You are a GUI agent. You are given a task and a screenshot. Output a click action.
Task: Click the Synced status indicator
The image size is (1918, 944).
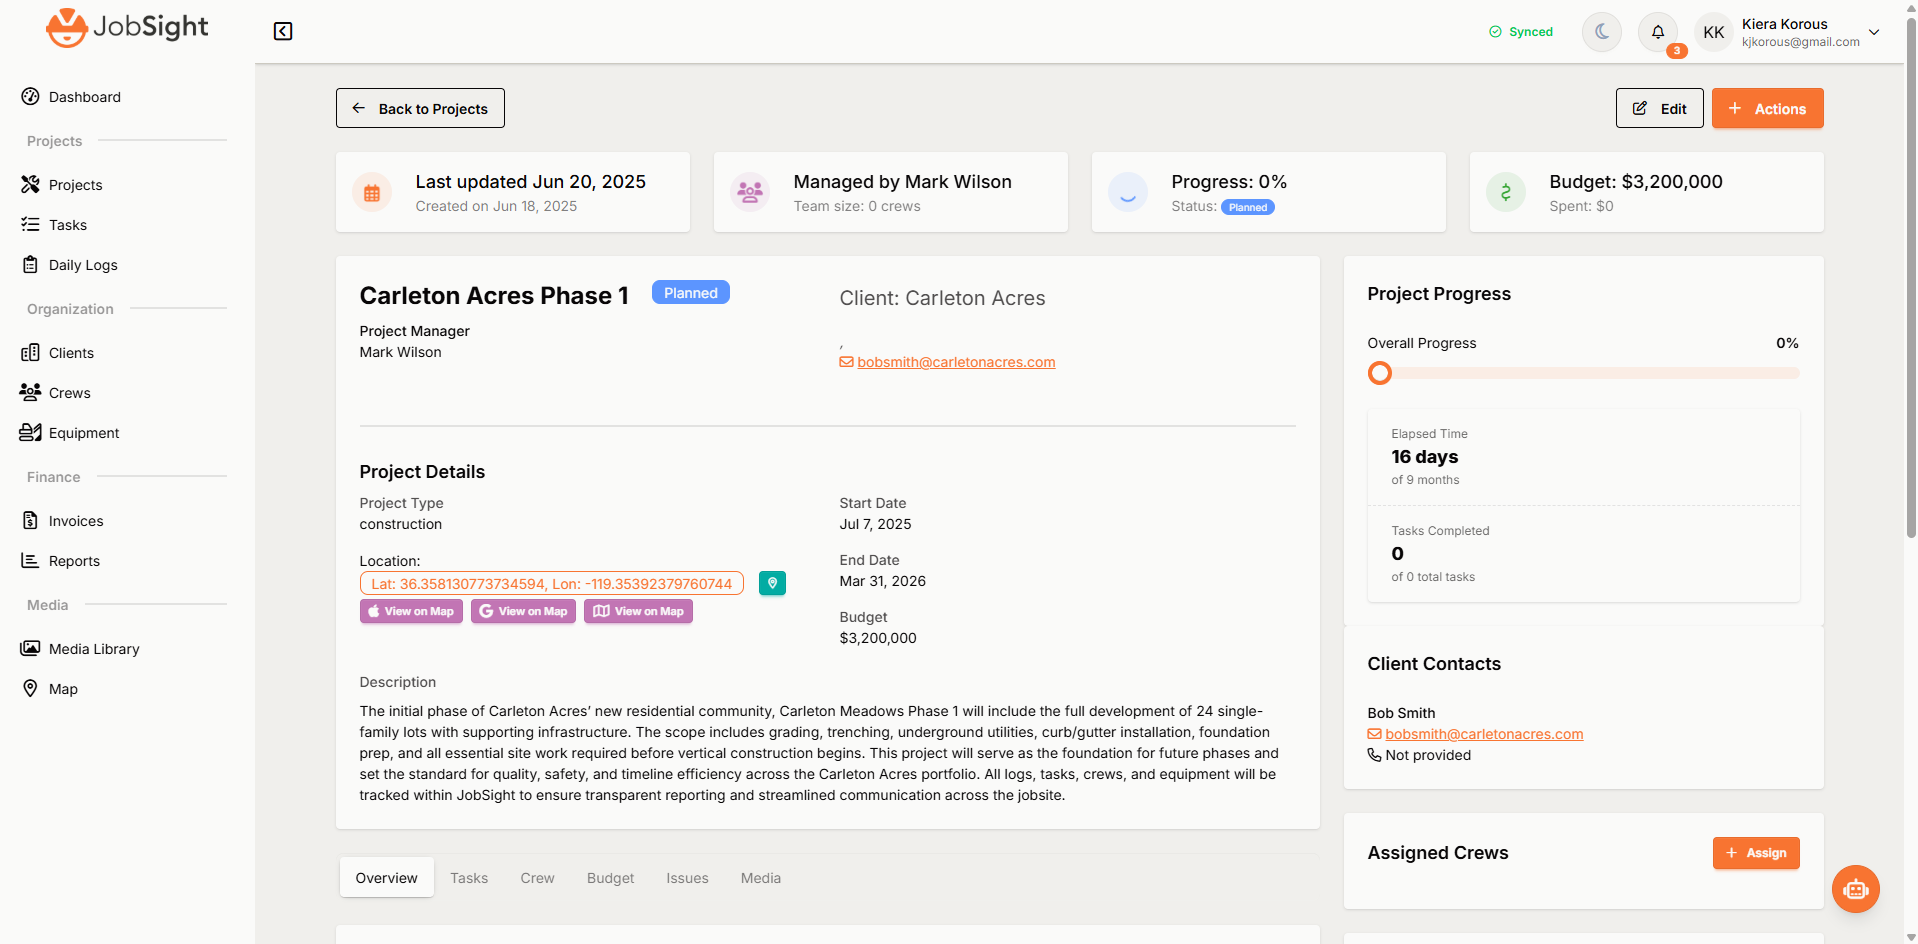pyautogui.click(x=1521, y=32)
